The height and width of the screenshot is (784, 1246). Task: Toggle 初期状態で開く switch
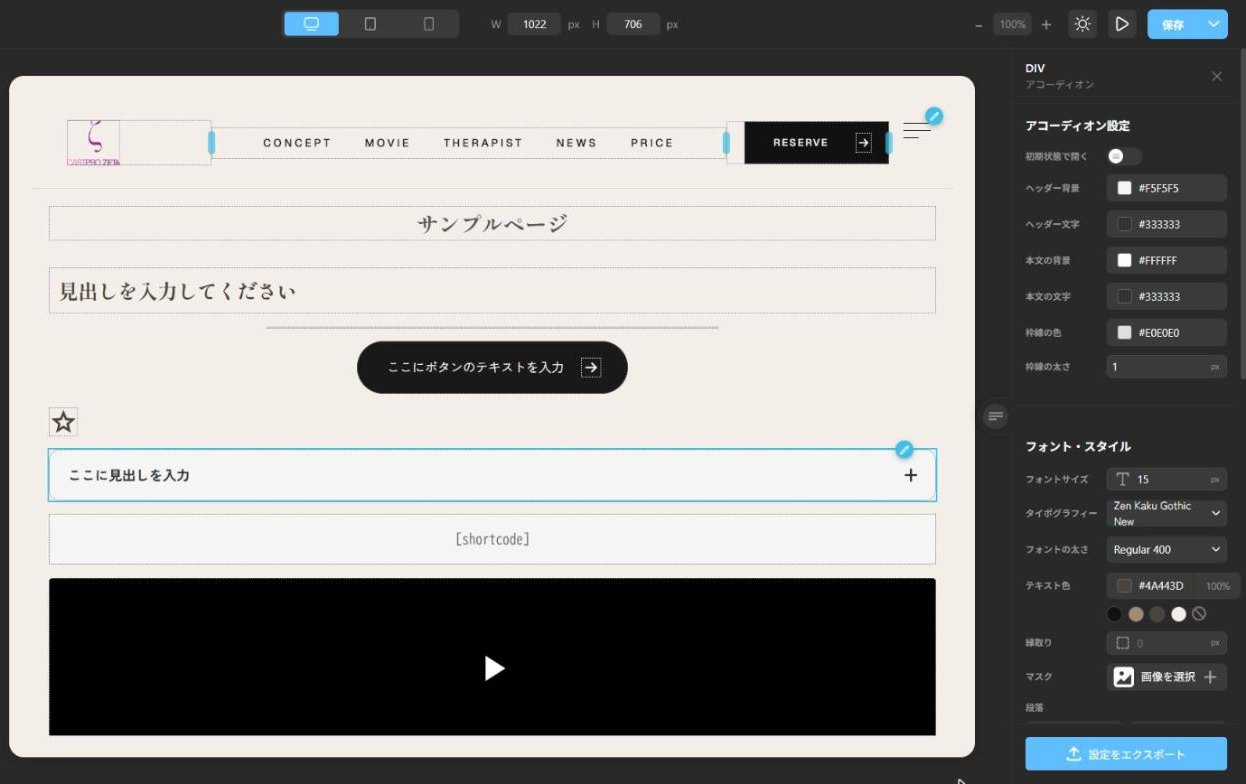[x=1123, y=156]
